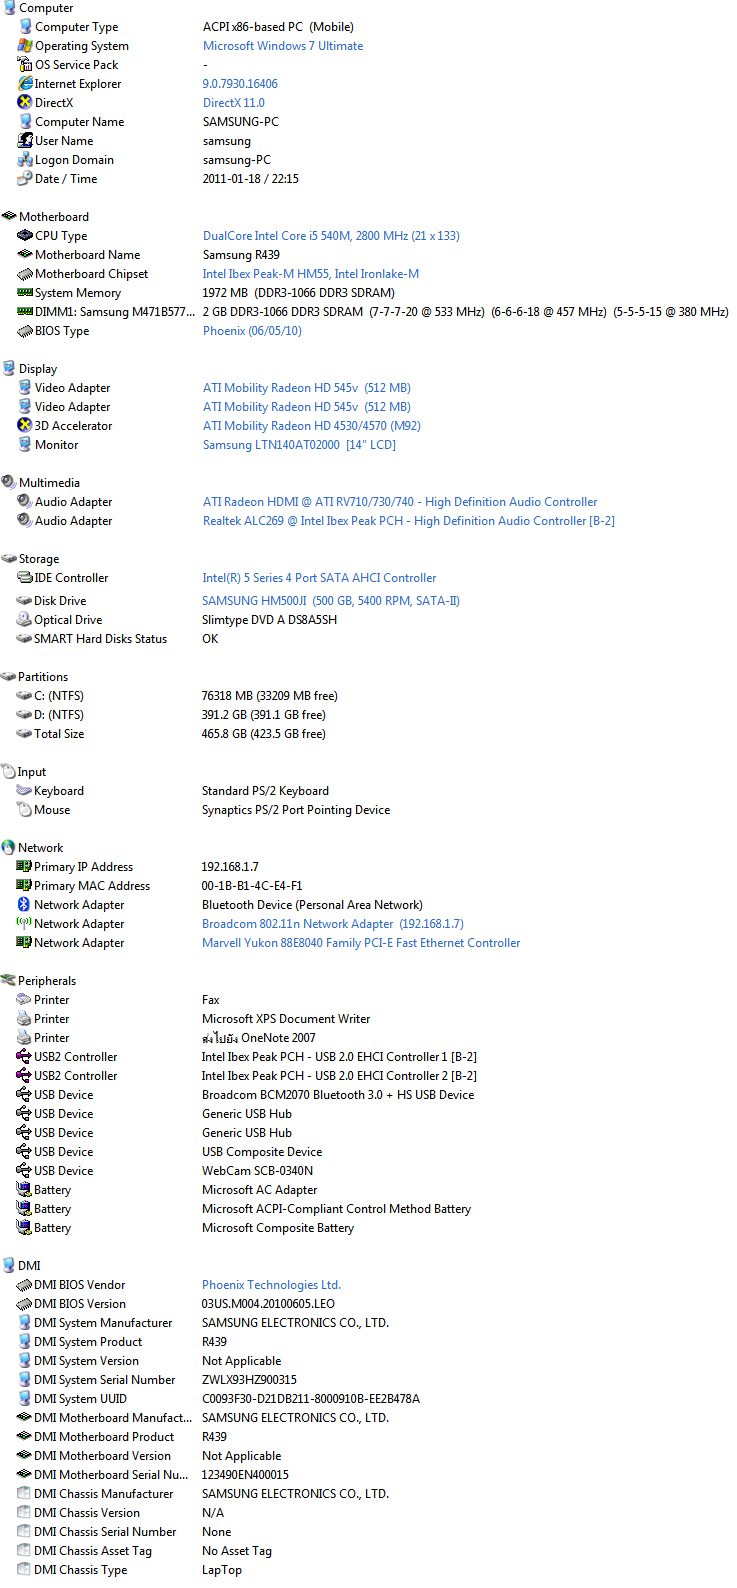Click the Broadcom wireless Network Adapter icon
This screenshot has height=1588, width=737.
24,924
